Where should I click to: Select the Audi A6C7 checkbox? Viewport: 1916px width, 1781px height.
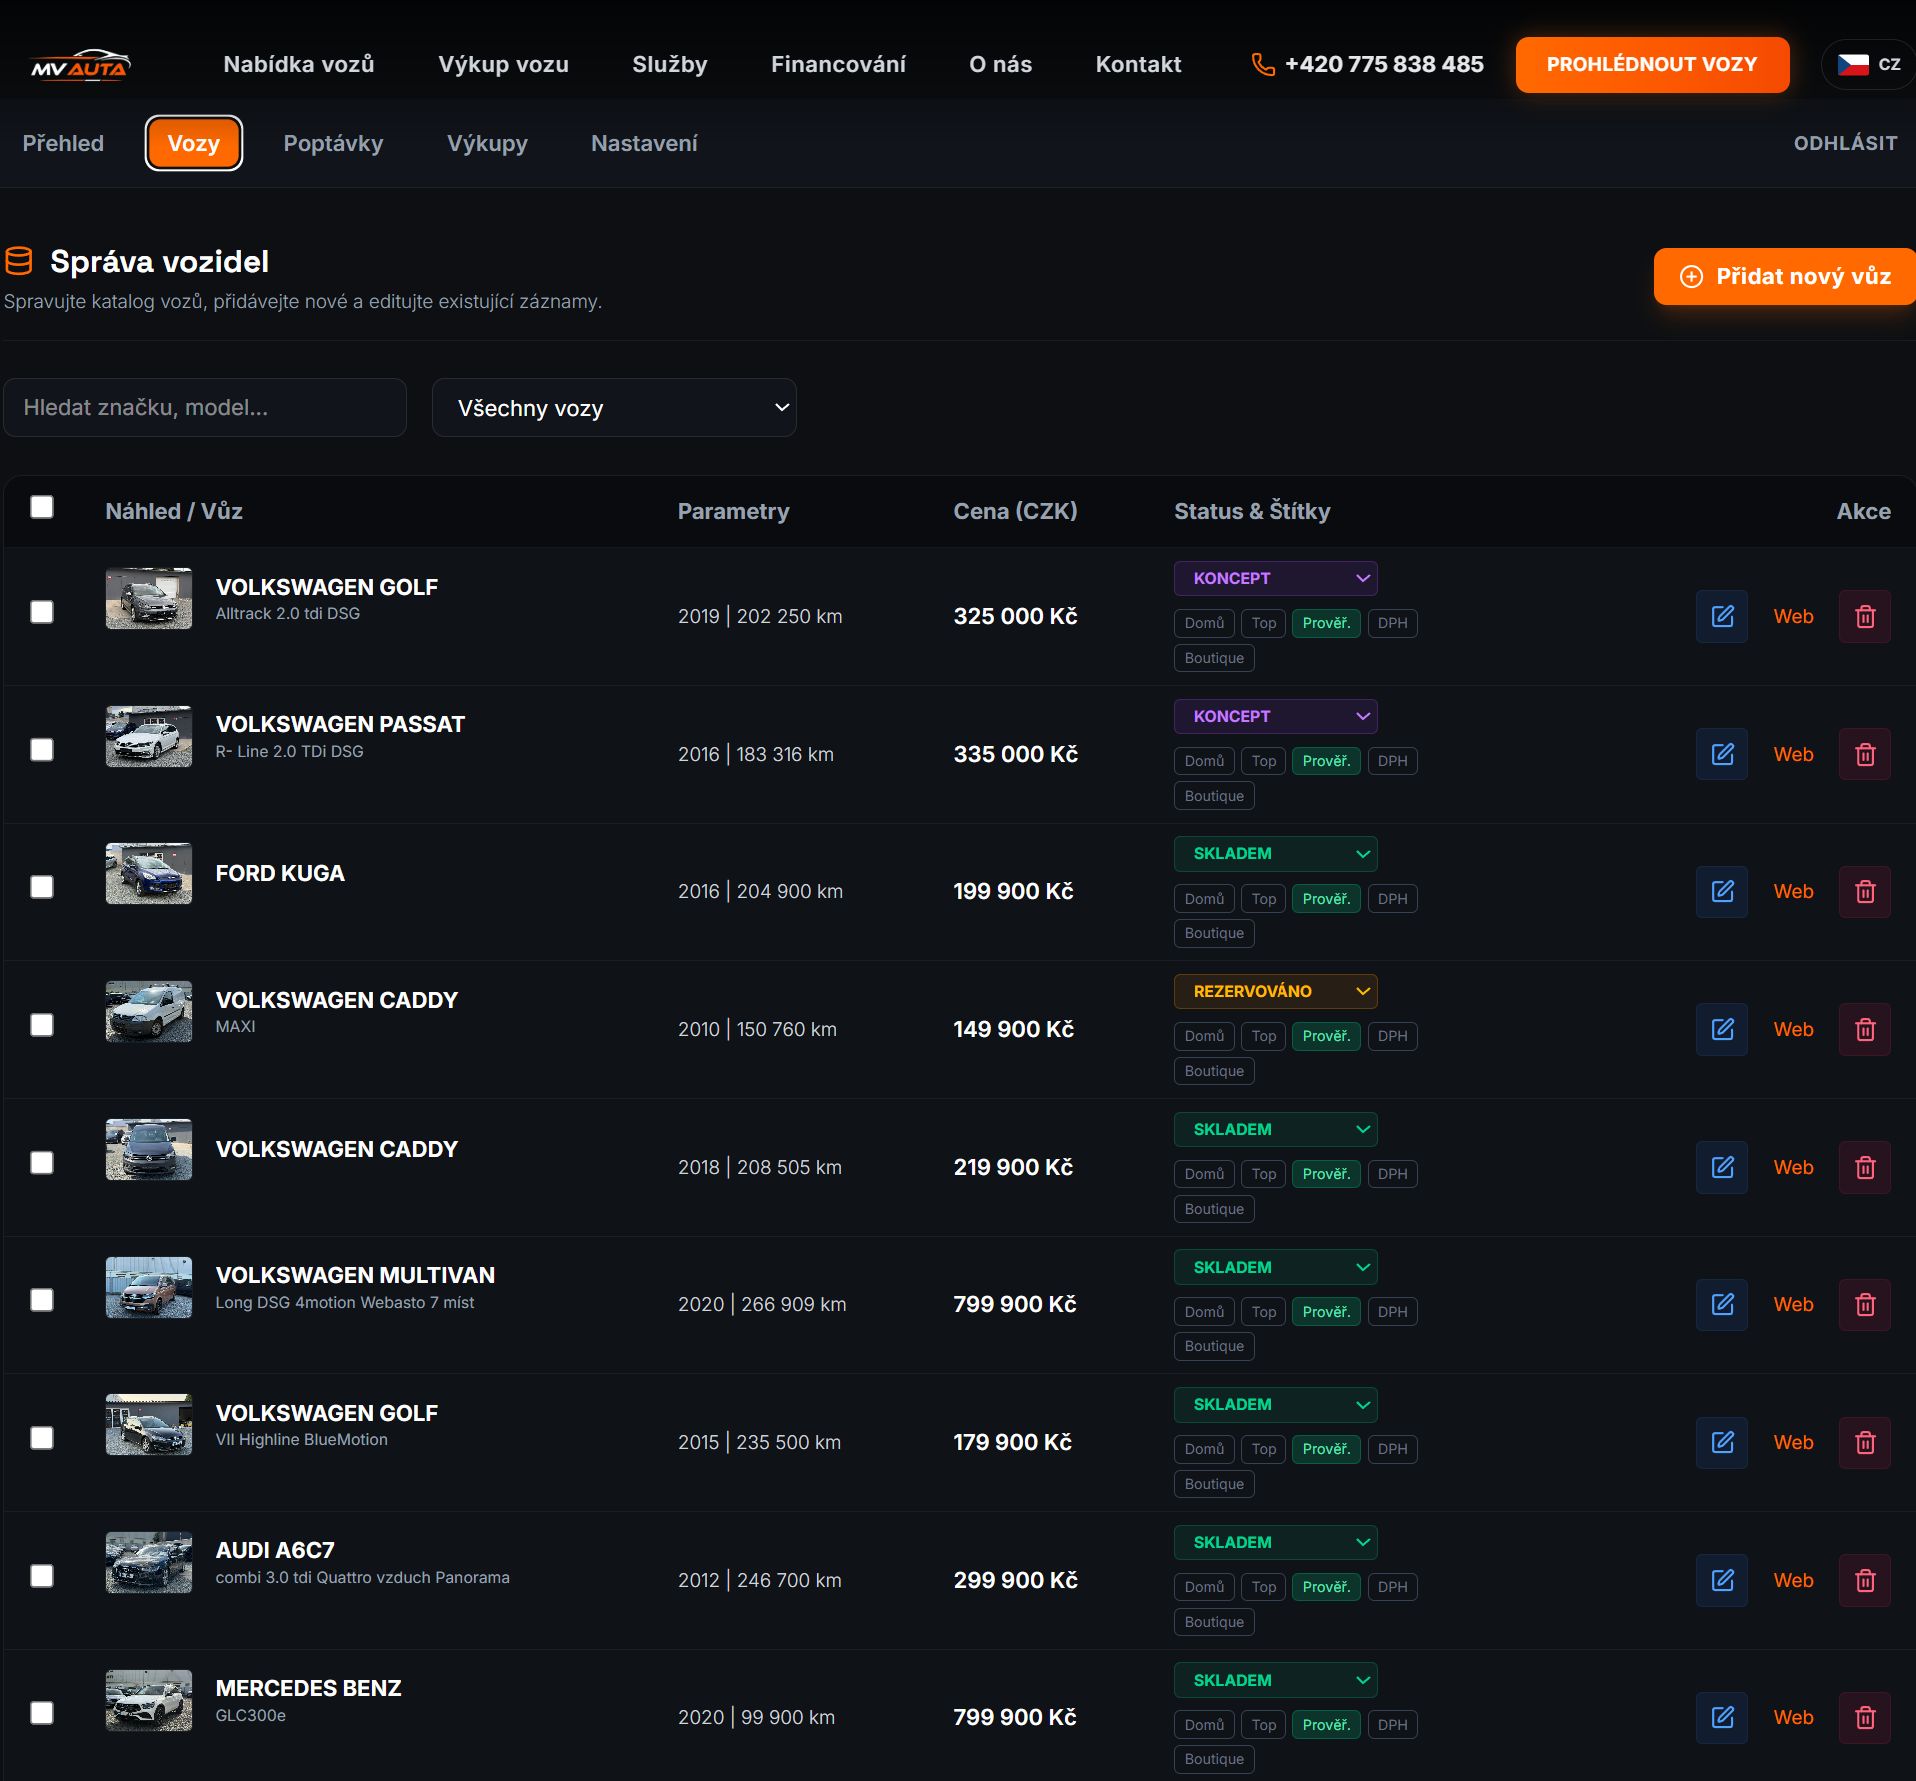point(42,1576)
